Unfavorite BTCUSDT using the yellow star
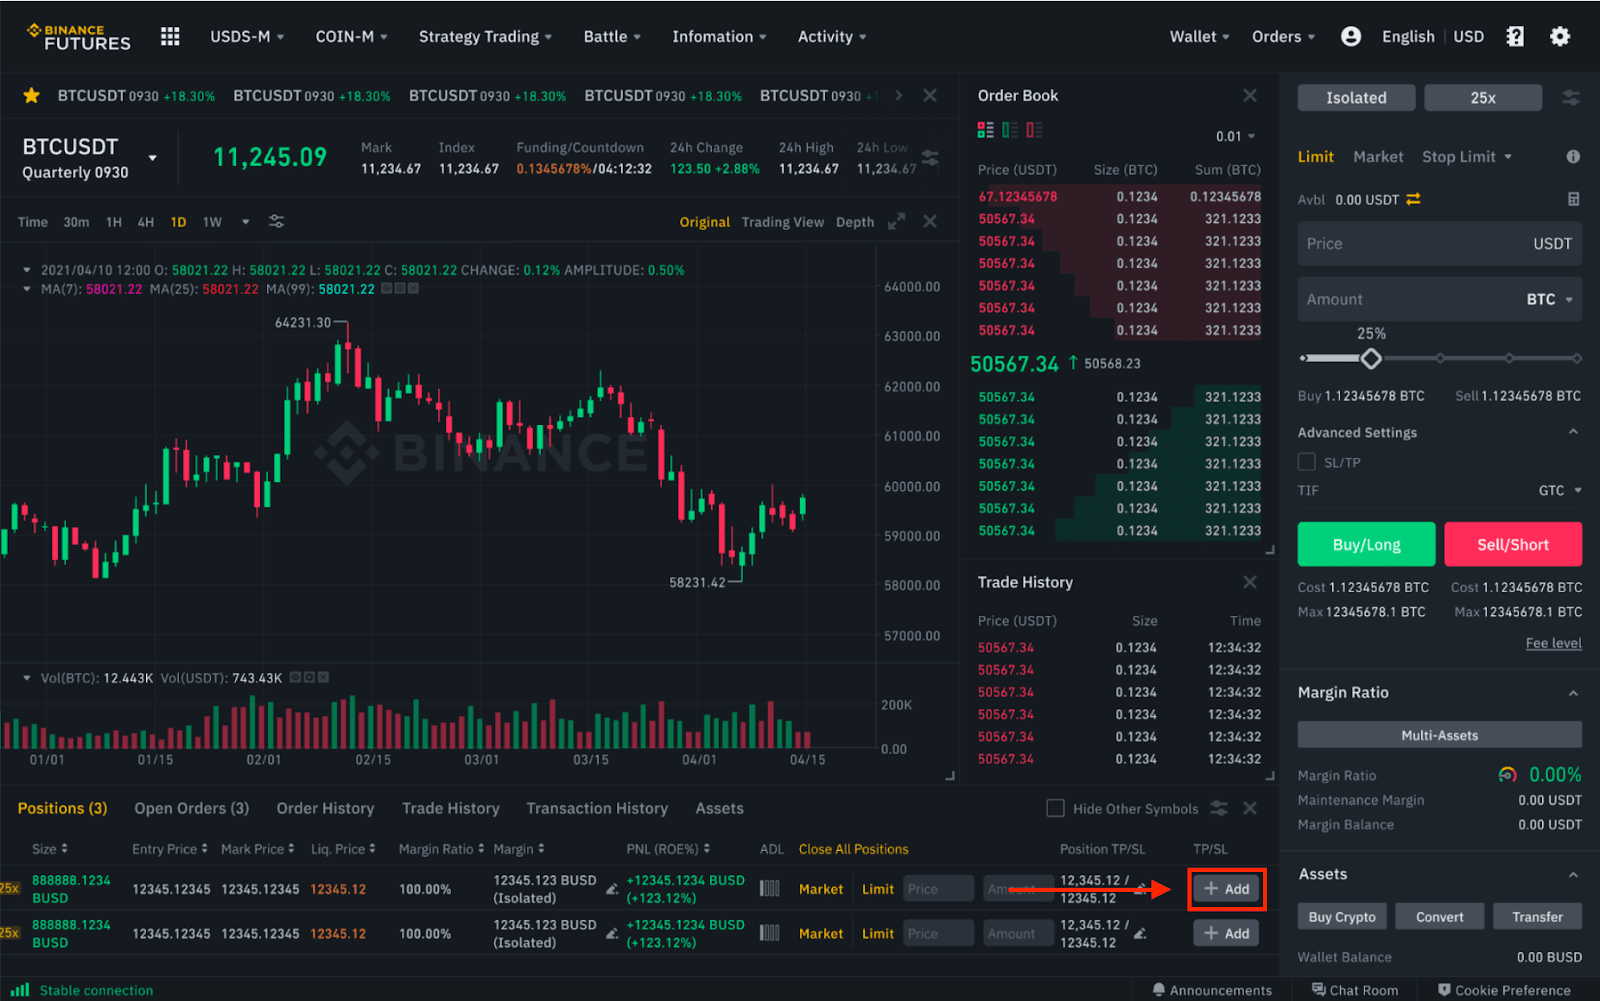This screenshot has width=1600, height=1001. [x=31, y=95]
